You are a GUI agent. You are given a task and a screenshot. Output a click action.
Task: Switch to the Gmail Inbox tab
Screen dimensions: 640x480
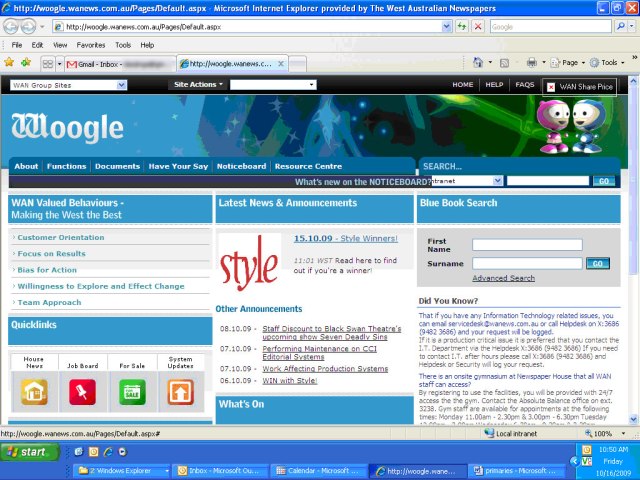click(115, 63)
